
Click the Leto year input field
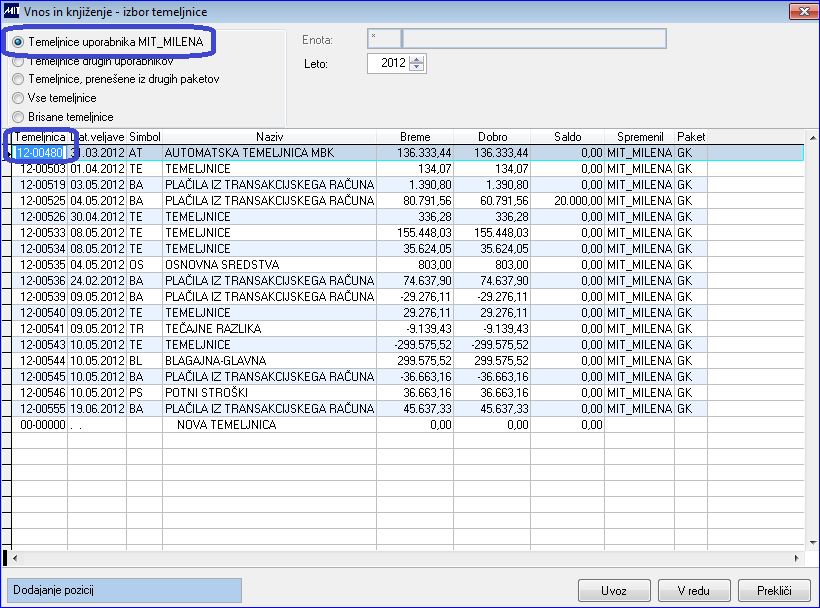tap(388, 63)
